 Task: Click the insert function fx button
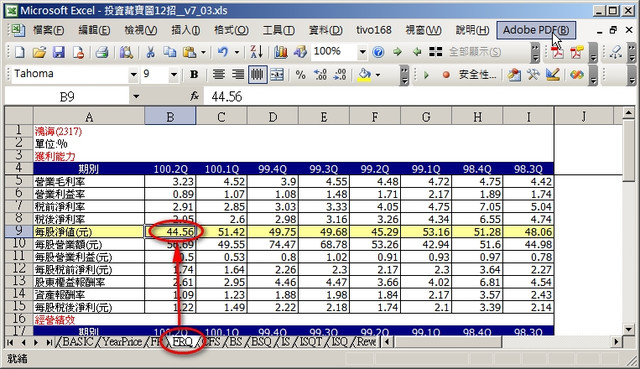click(195, 97)
